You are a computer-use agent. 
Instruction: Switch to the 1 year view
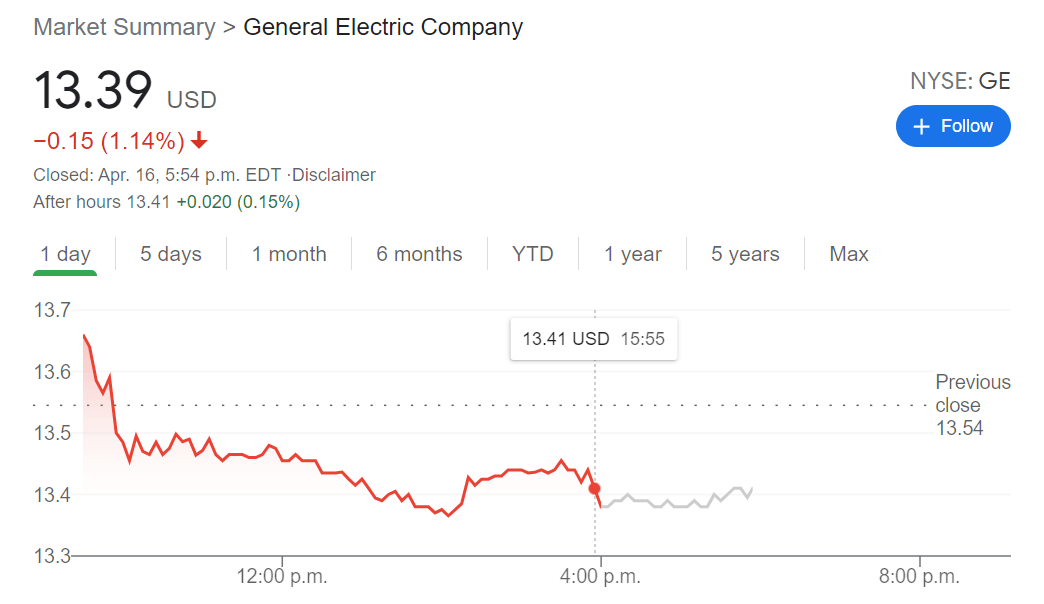pyautogui.click(x=633, y=254)
